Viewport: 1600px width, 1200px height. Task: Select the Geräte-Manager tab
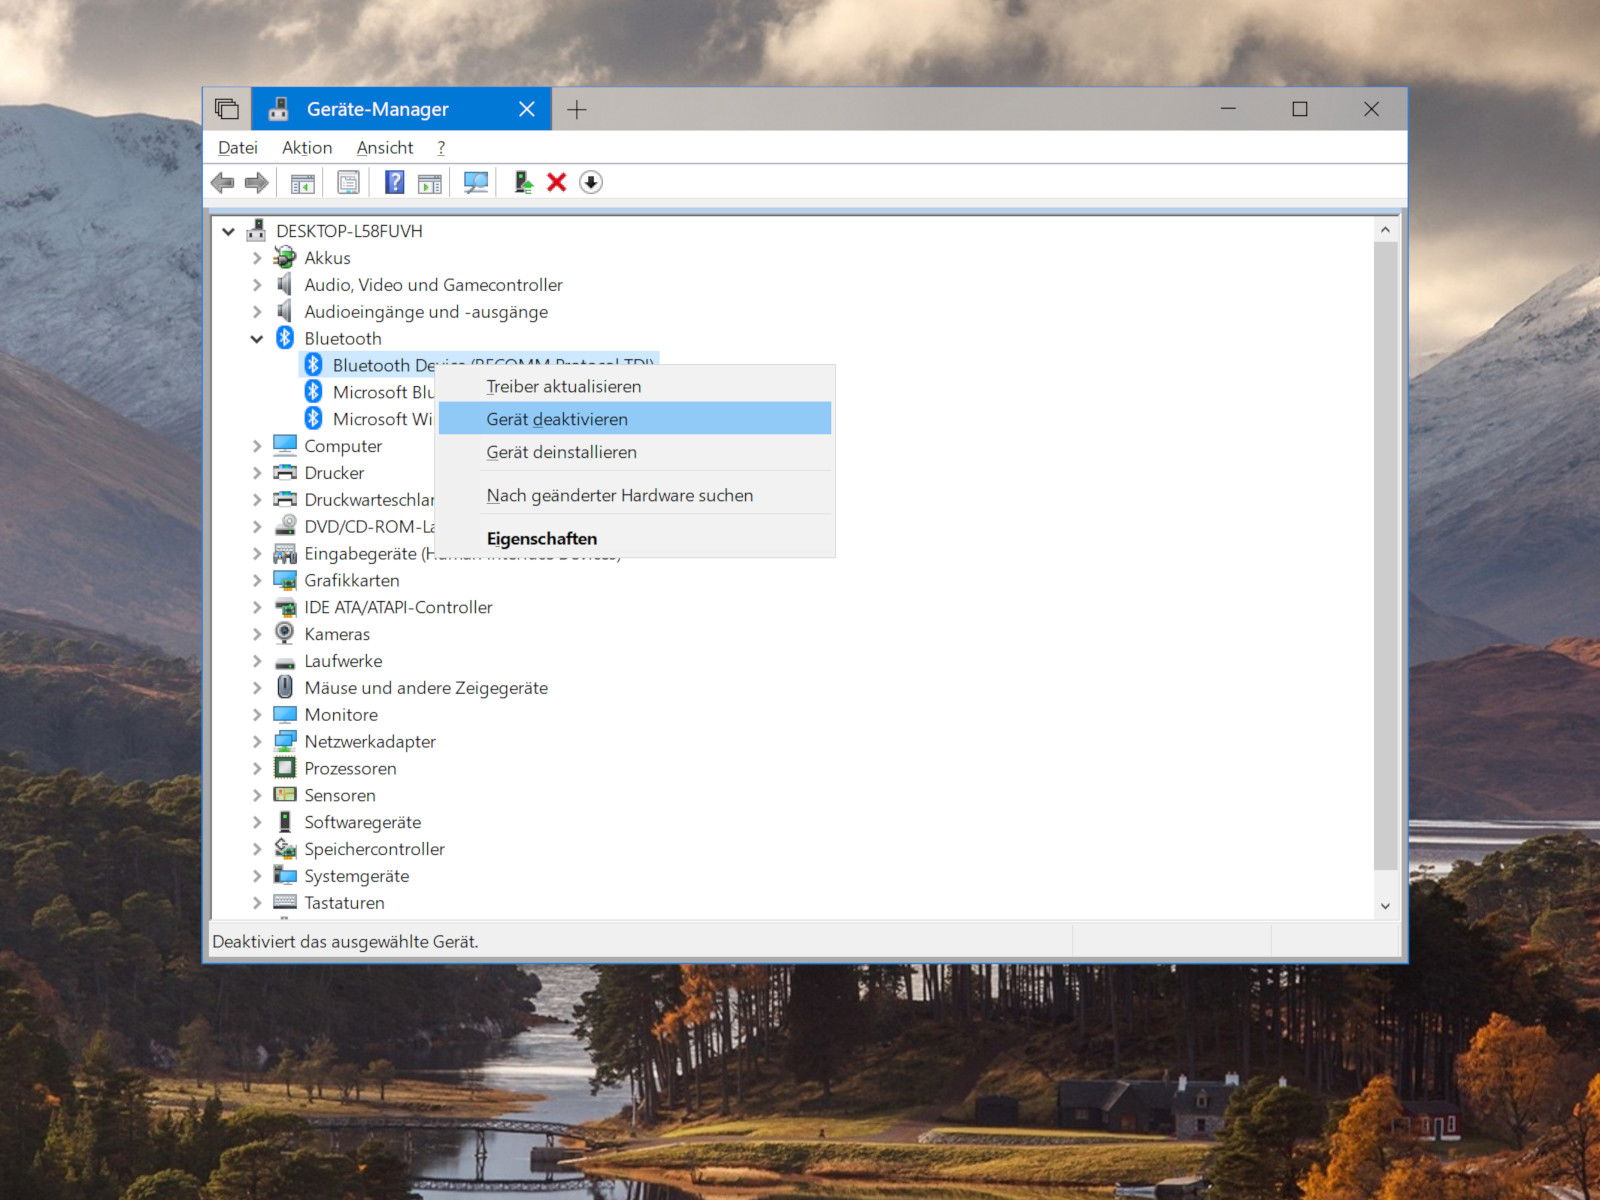377,109
